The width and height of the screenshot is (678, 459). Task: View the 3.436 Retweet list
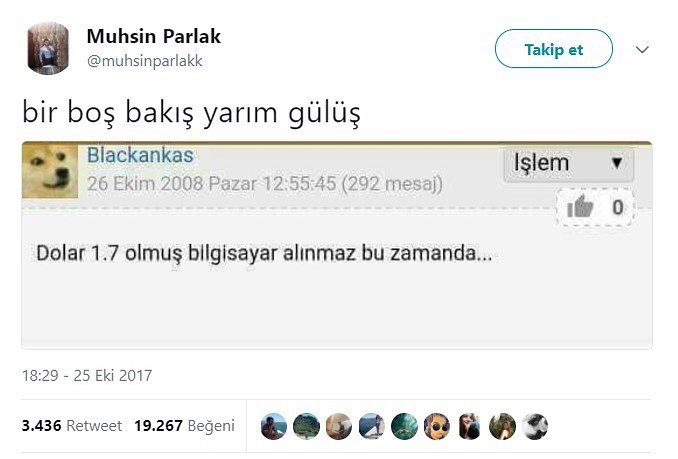coord(72,426)
